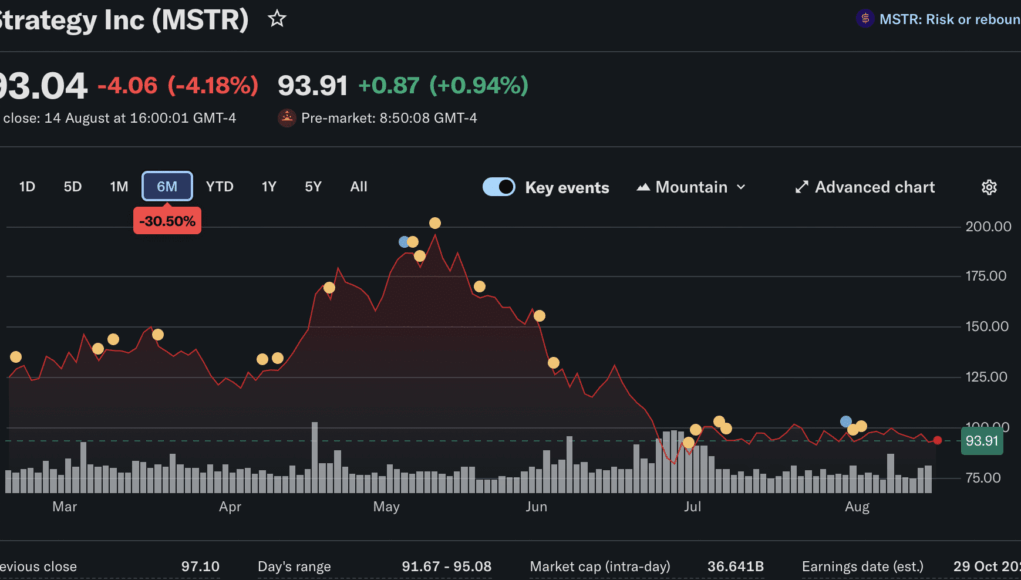Image resolution: width=1021 pixels, height=580 pixels.
Task: Toggle the Key events switch
Action: (x=499, y=187)
